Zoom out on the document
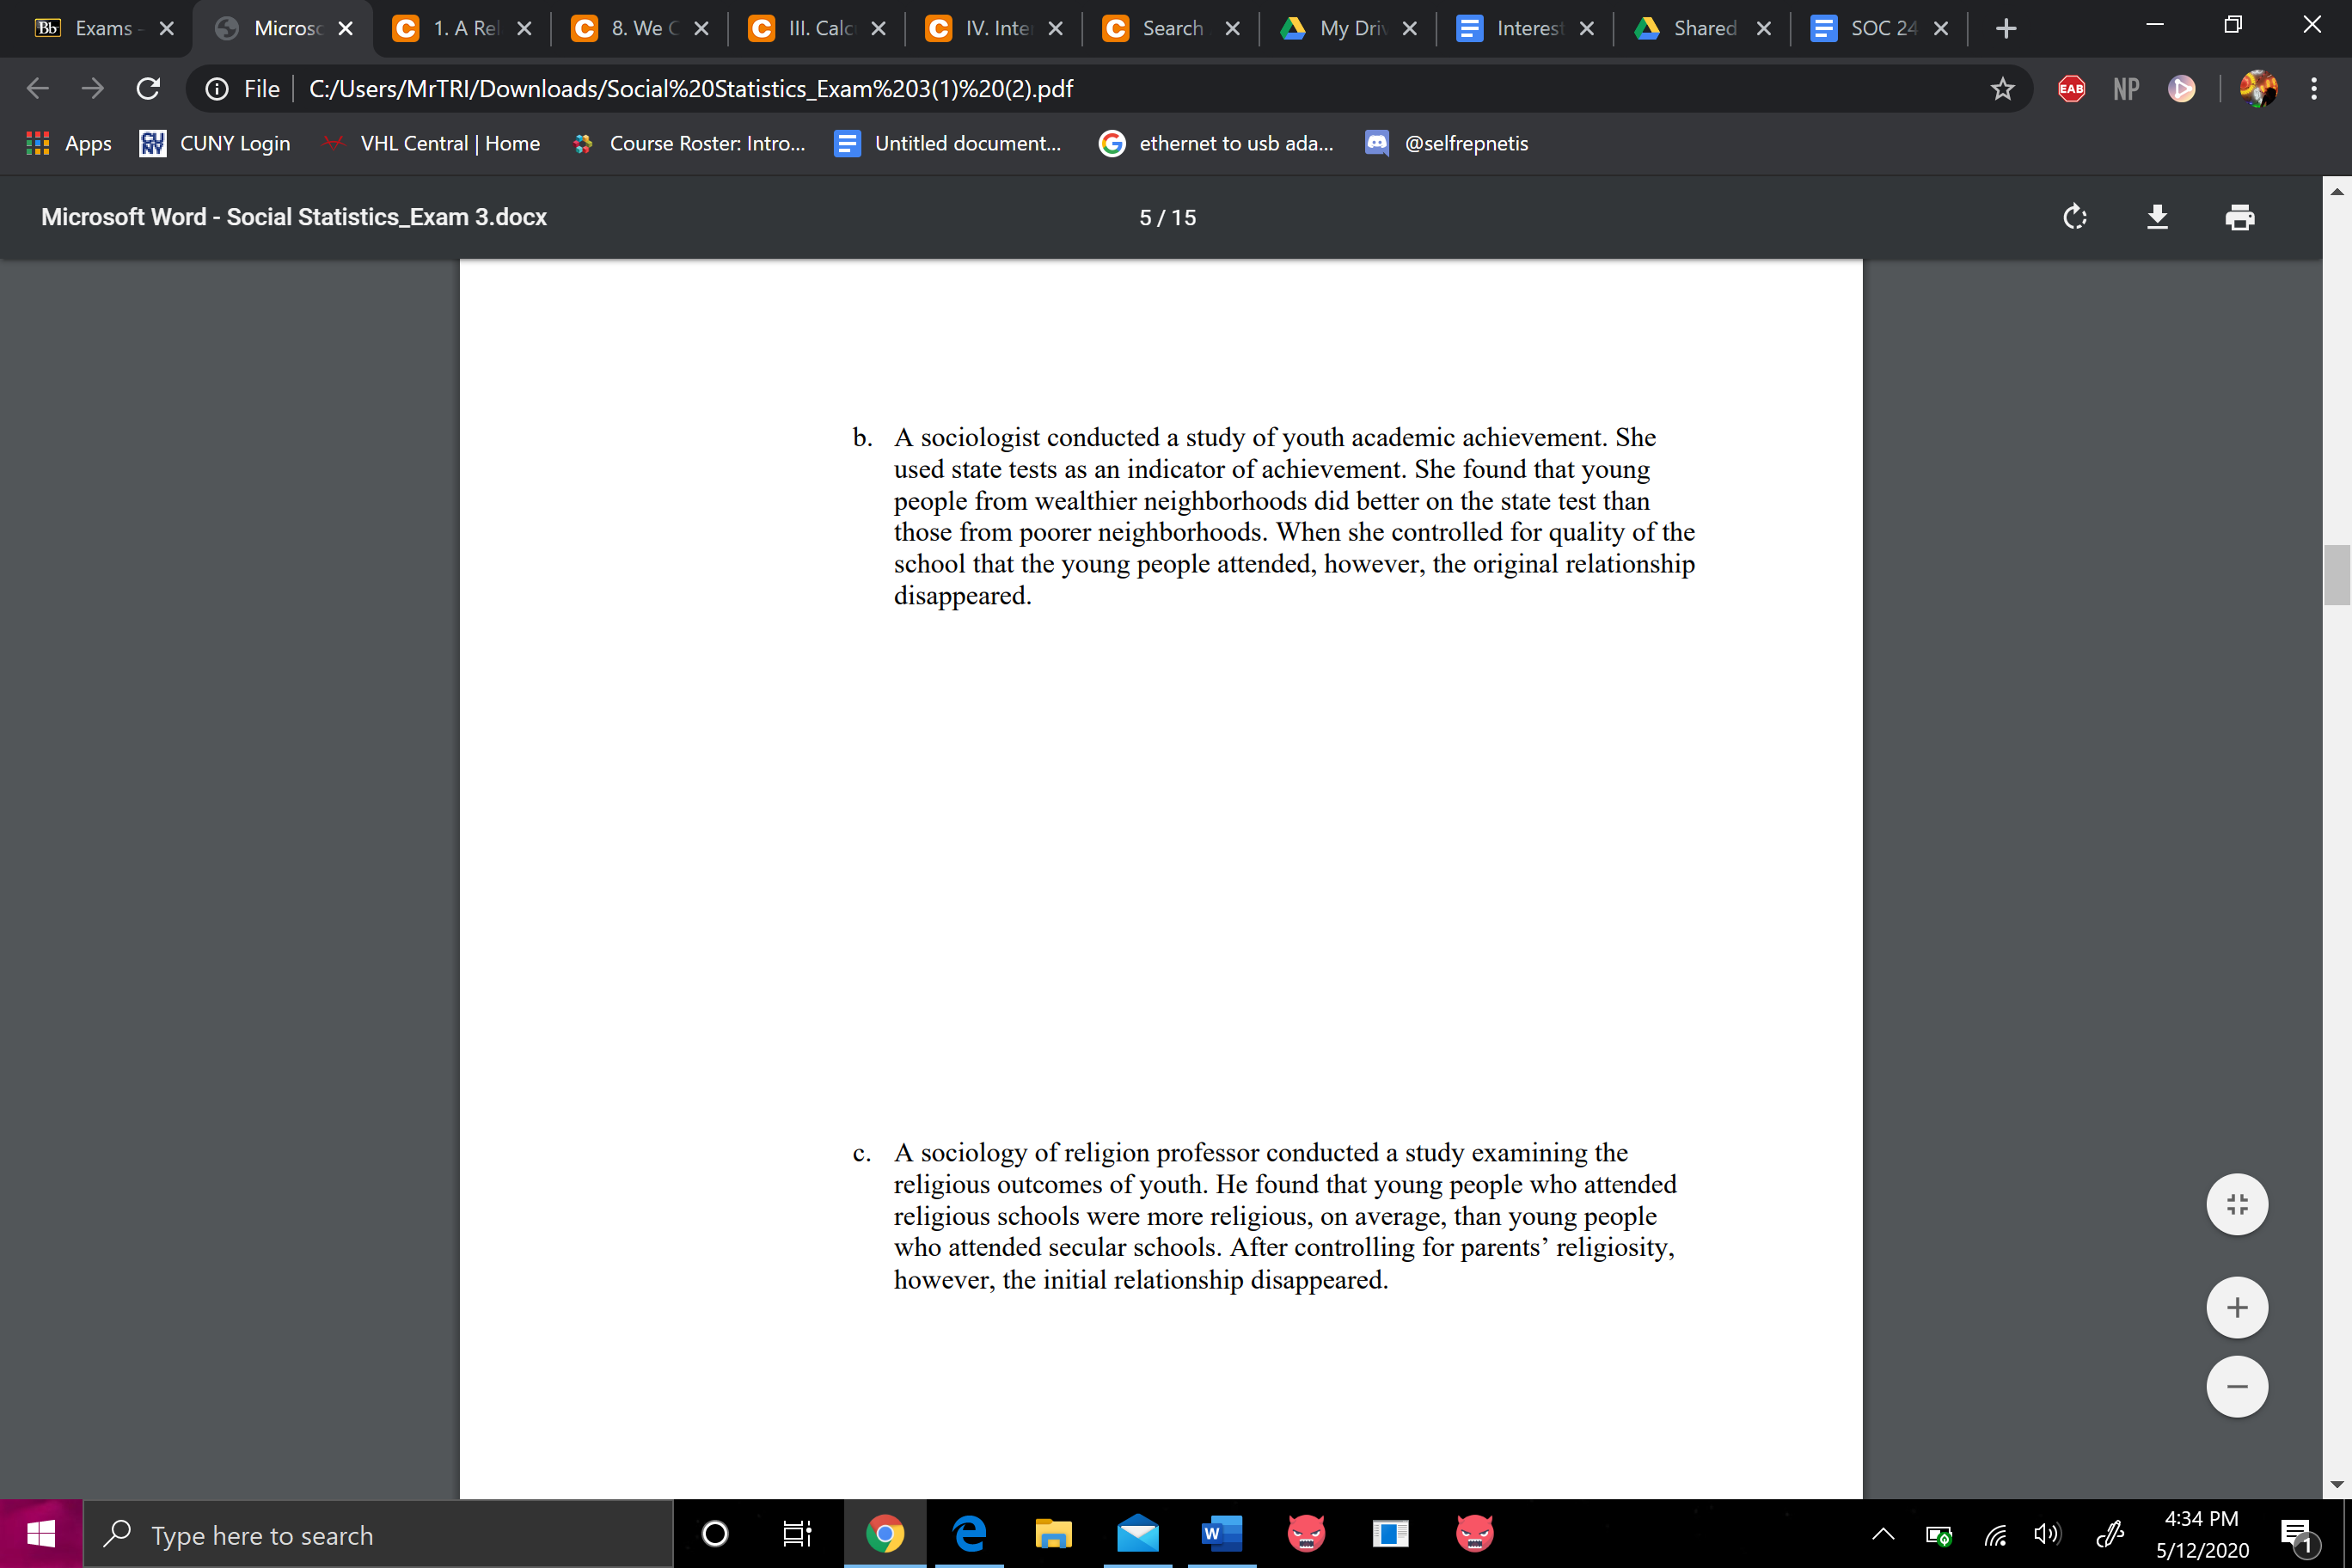 point(2237,1386)
